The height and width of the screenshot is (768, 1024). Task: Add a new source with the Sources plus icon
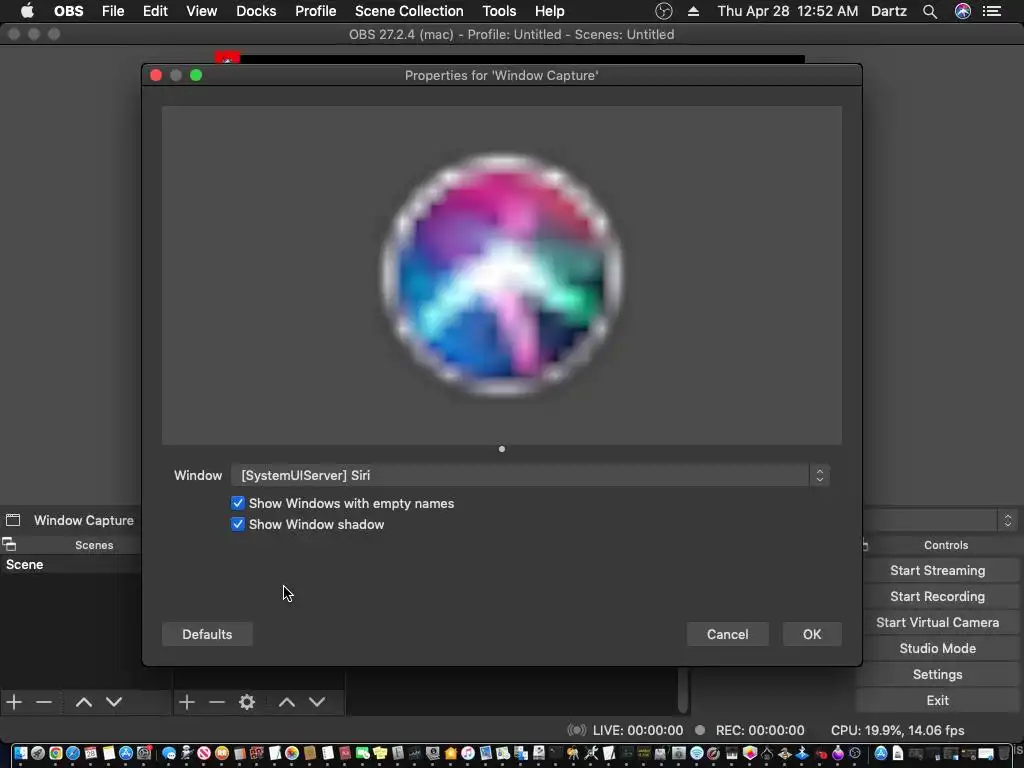[x=187, y=702]
